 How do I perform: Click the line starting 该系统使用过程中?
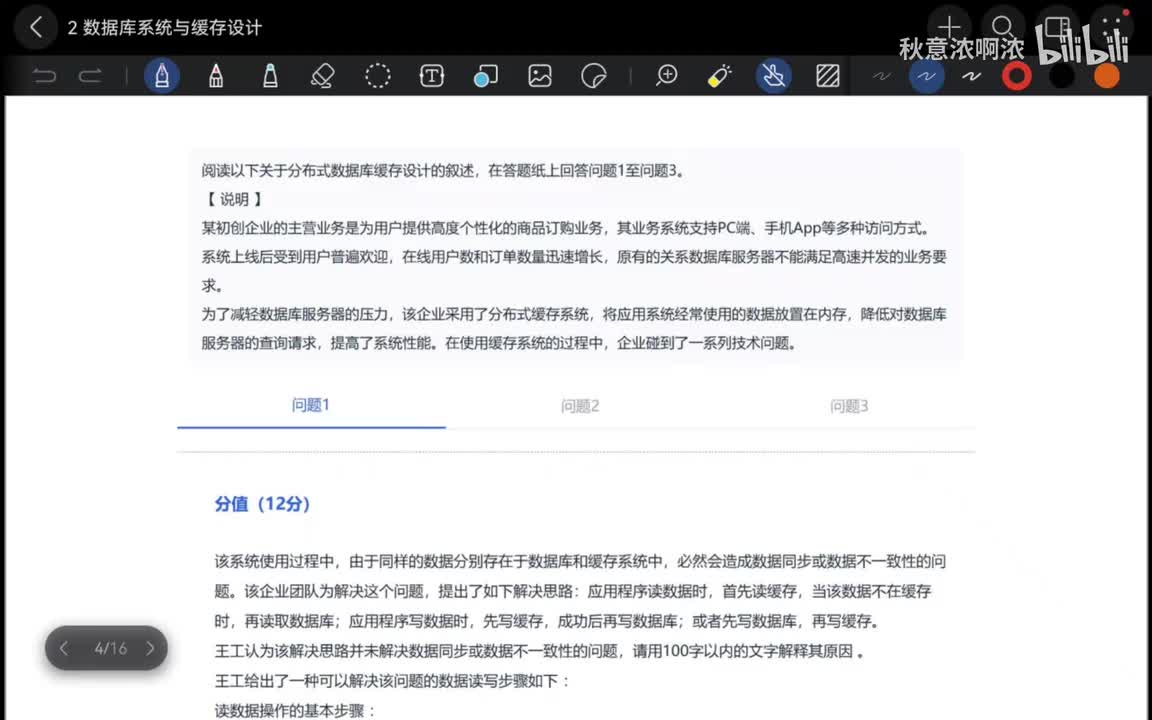tap(580, 562)
